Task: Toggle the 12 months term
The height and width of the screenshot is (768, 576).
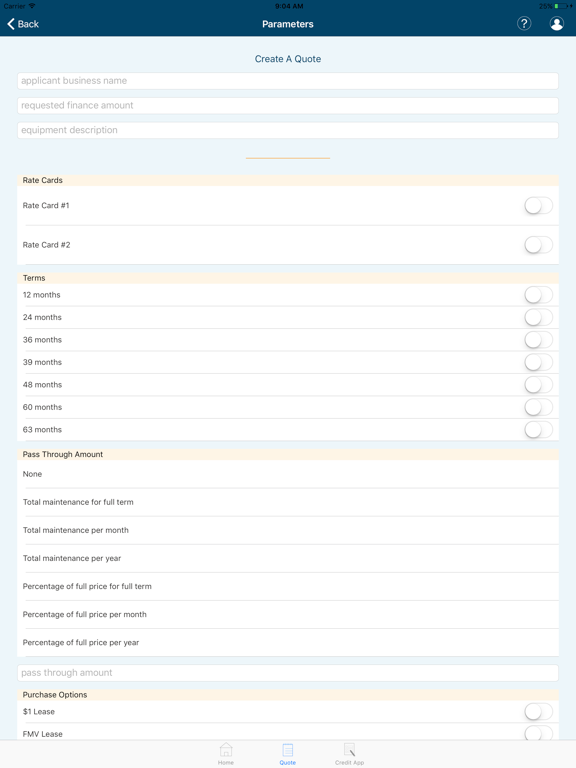Action: (538, 295)
